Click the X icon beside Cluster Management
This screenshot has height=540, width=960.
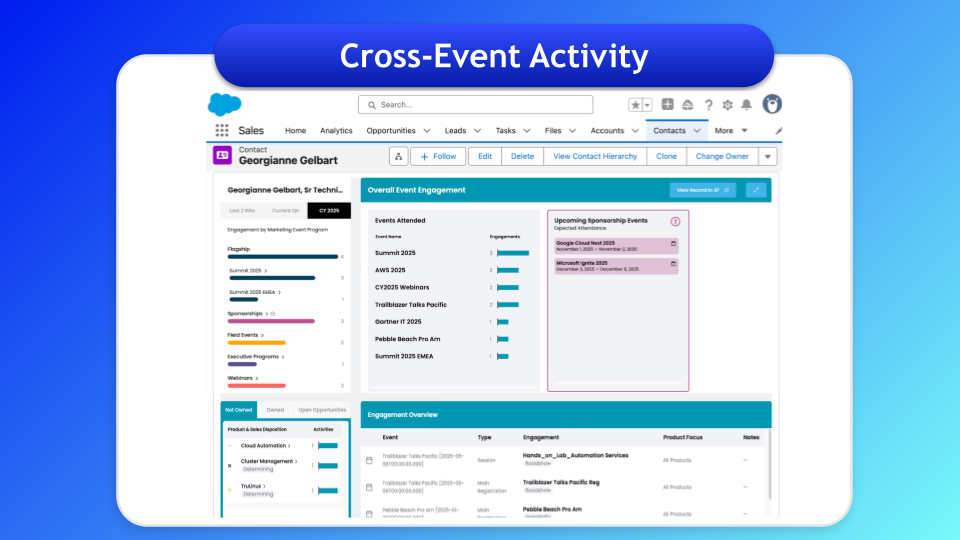tap(230, 466)
